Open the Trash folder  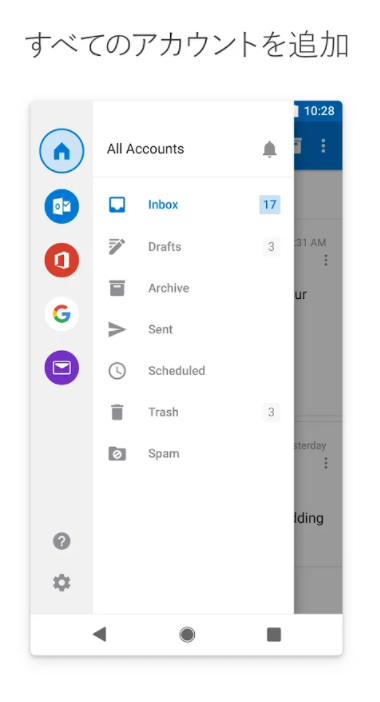pos(193,412)
